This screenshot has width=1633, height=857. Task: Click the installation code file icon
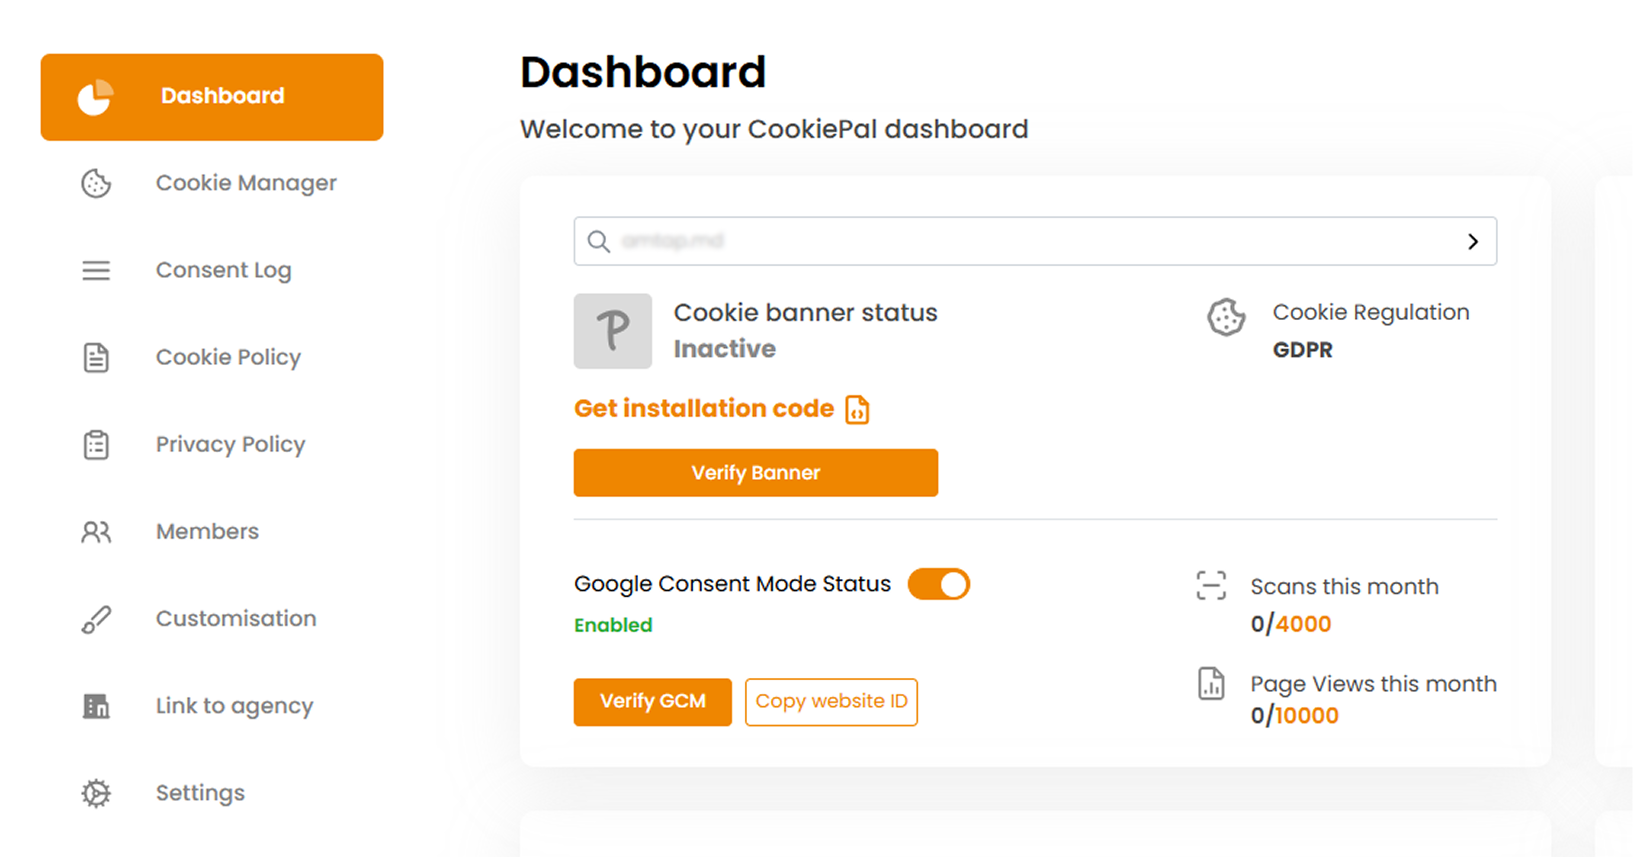tap(857, 409)
